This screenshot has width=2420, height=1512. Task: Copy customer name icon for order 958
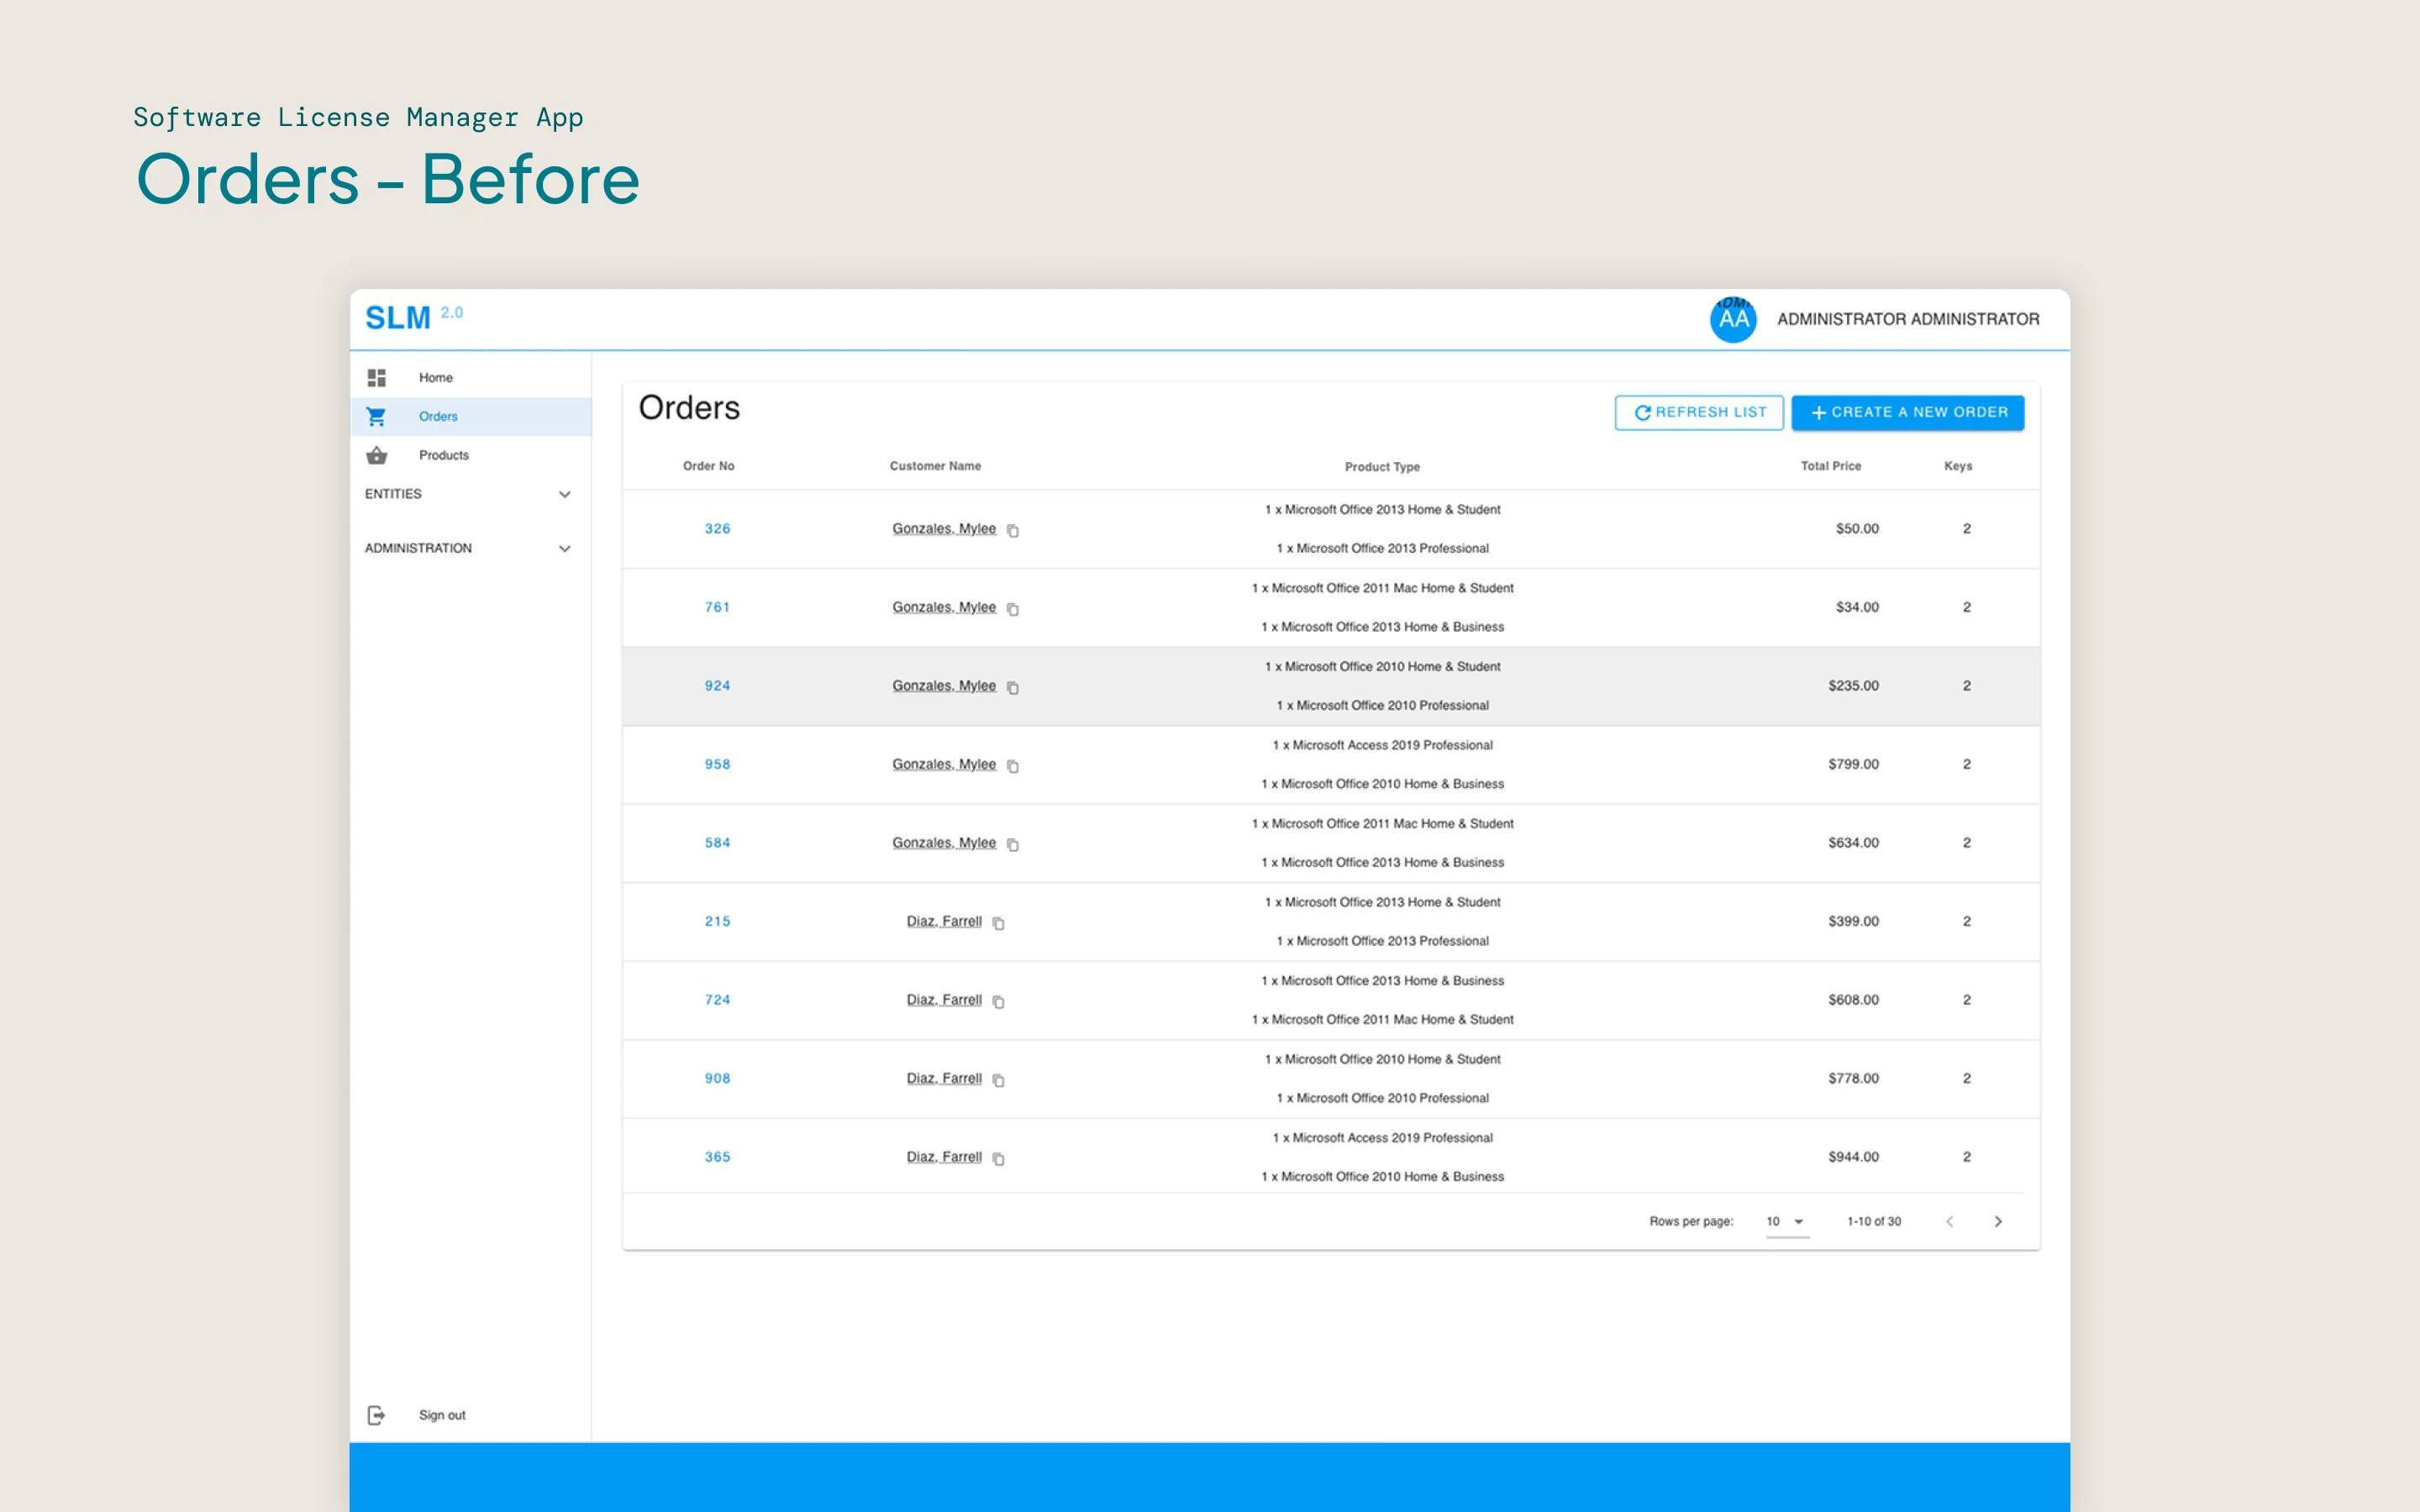pos(1013,766)
